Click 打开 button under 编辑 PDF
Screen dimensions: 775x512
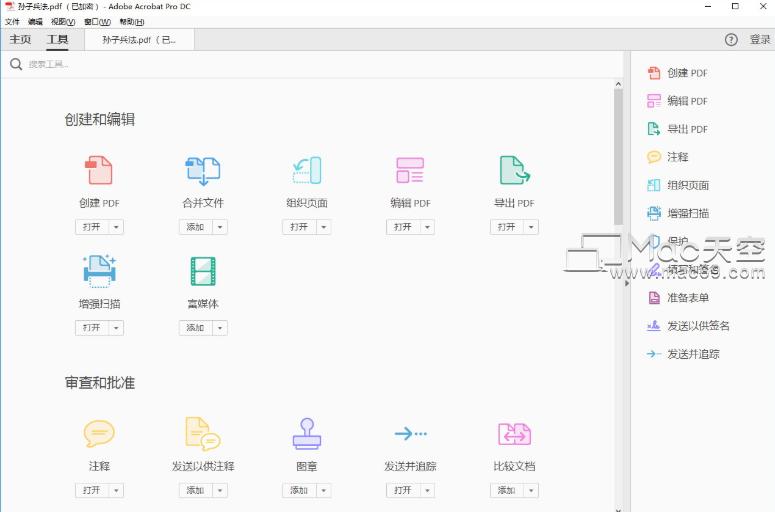[x=403, y=227]
